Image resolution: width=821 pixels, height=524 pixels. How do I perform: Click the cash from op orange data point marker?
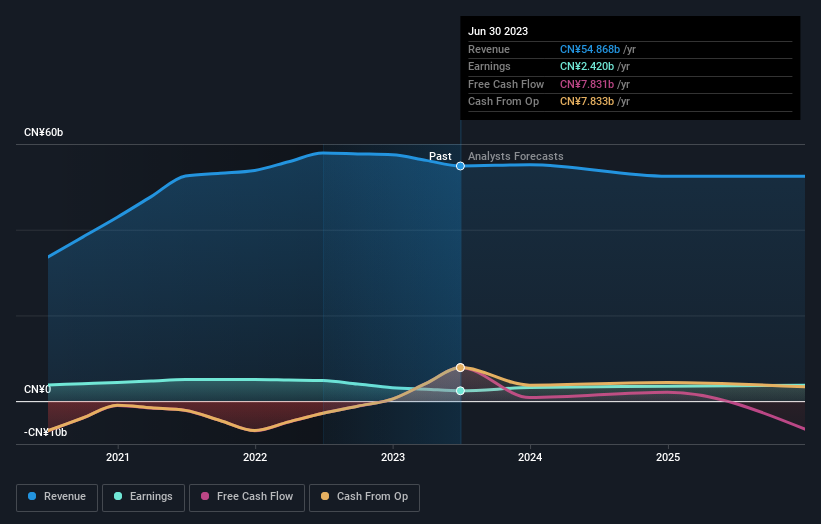[460, 367]
